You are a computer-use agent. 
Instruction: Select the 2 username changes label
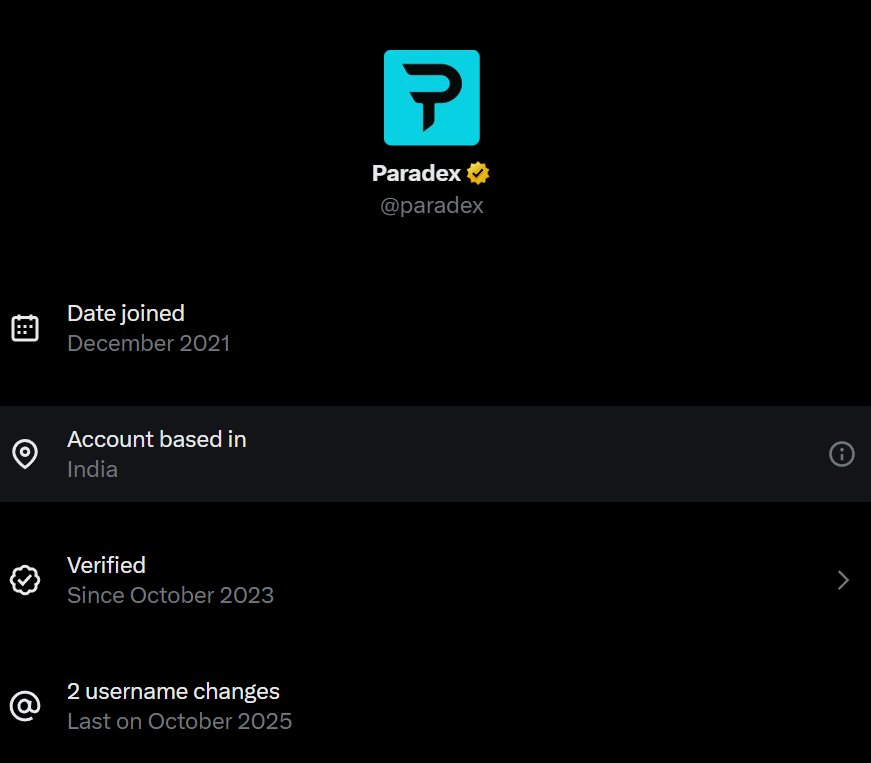tap(173, 691)
